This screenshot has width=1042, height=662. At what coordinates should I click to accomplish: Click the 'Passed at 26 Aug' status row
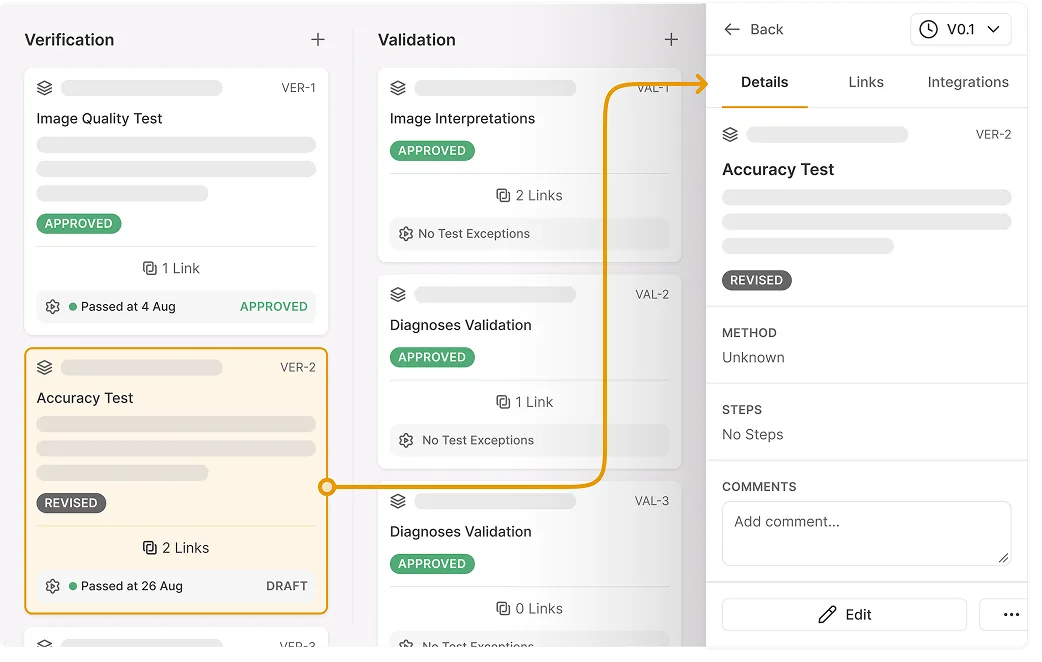(176, 586)
